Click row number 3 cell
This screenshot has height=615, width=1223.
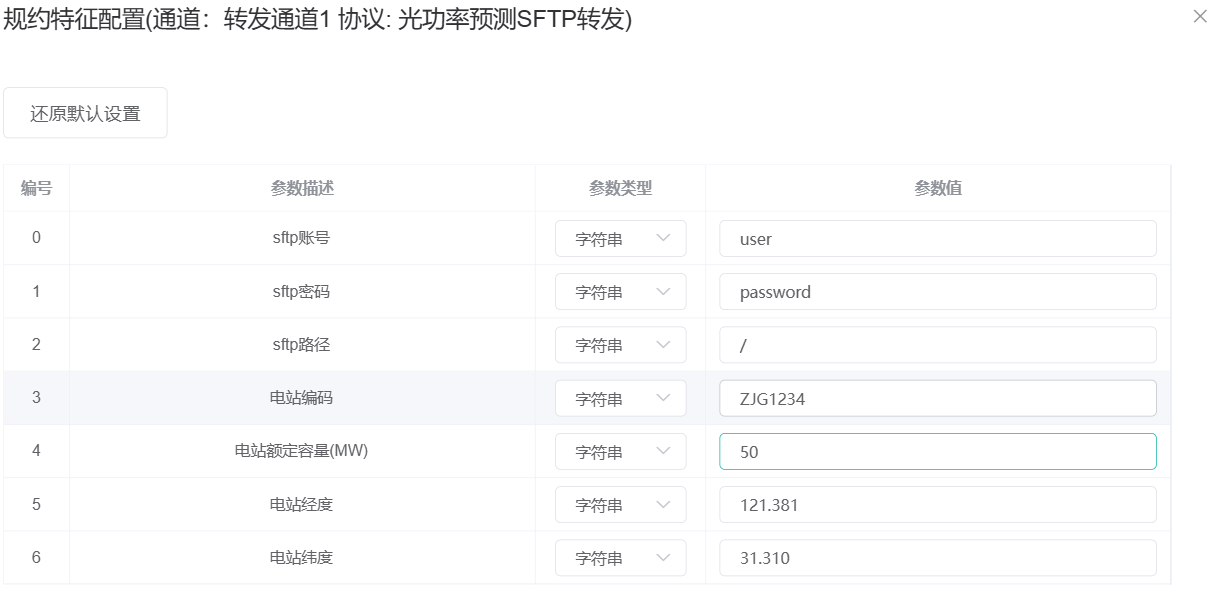(x=36, y=398)
